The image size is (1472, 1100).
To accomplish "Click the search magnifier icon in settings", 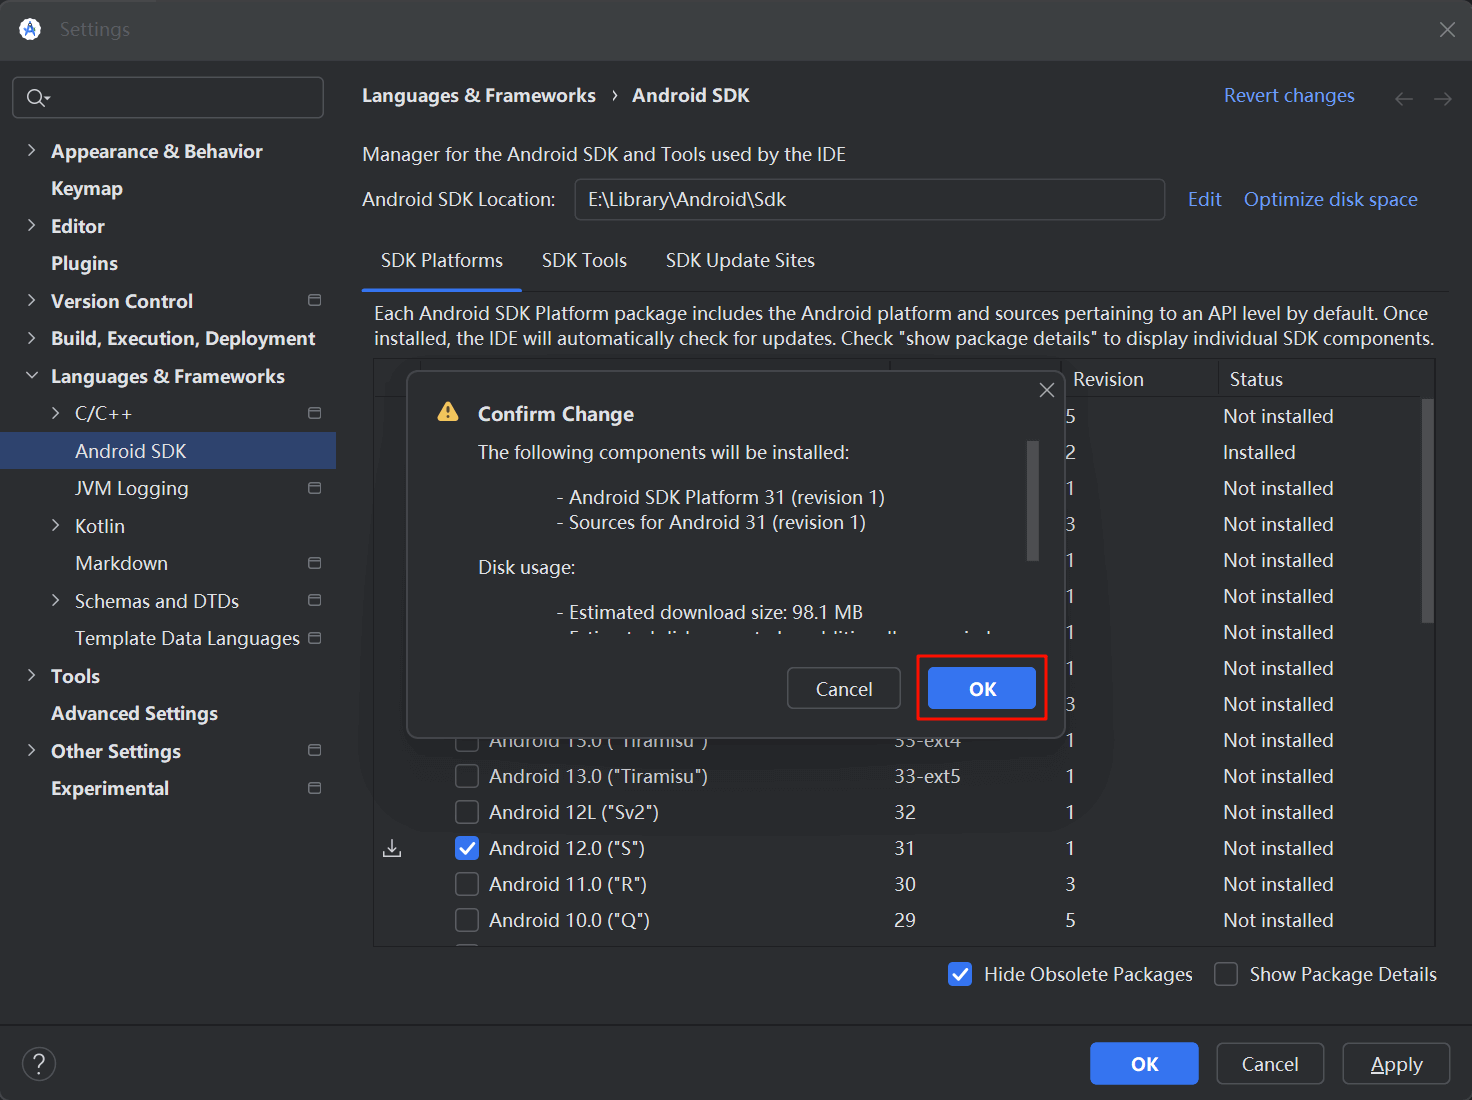I will (37, 98).
